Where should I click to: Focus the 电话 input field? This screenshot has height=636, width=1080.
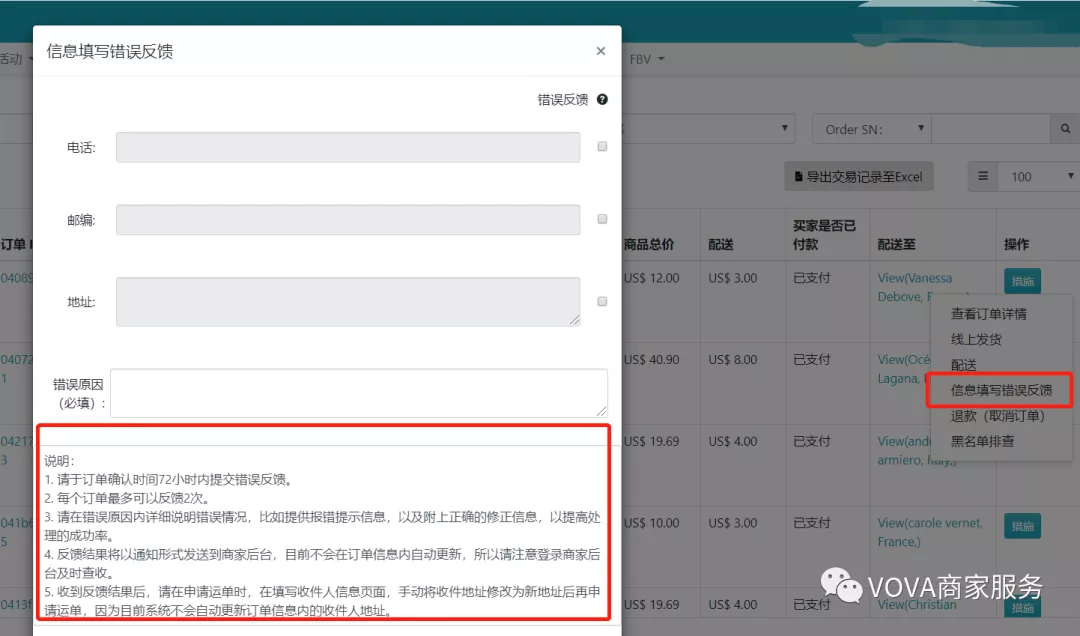[348, 147]
